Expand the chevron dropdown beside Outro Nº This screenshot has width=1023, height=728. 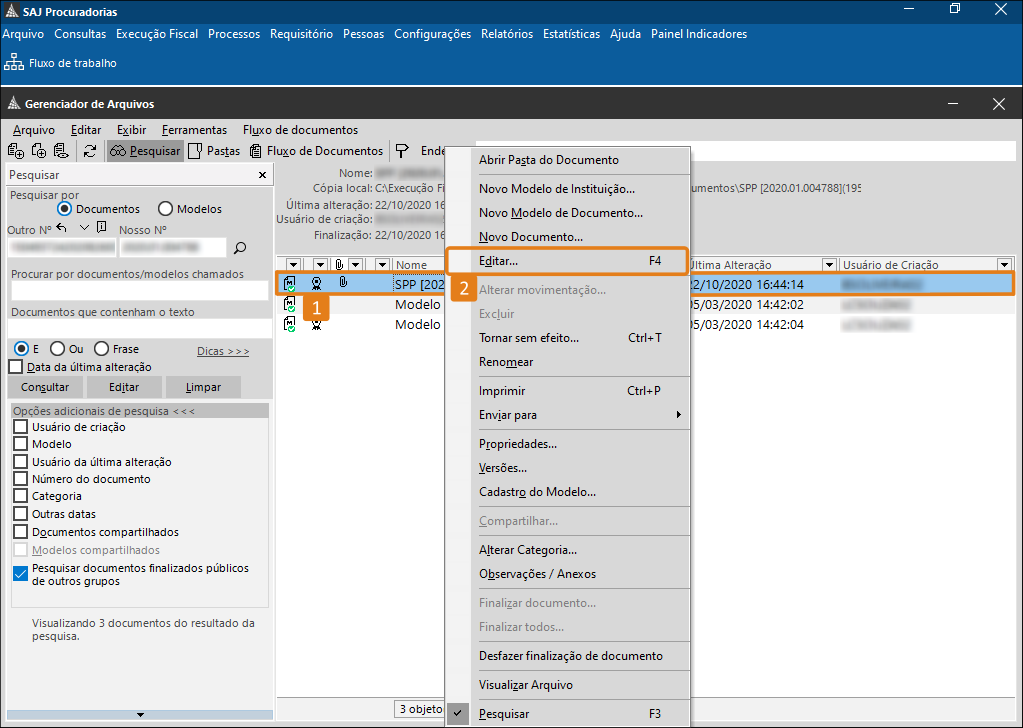[84, 228]
